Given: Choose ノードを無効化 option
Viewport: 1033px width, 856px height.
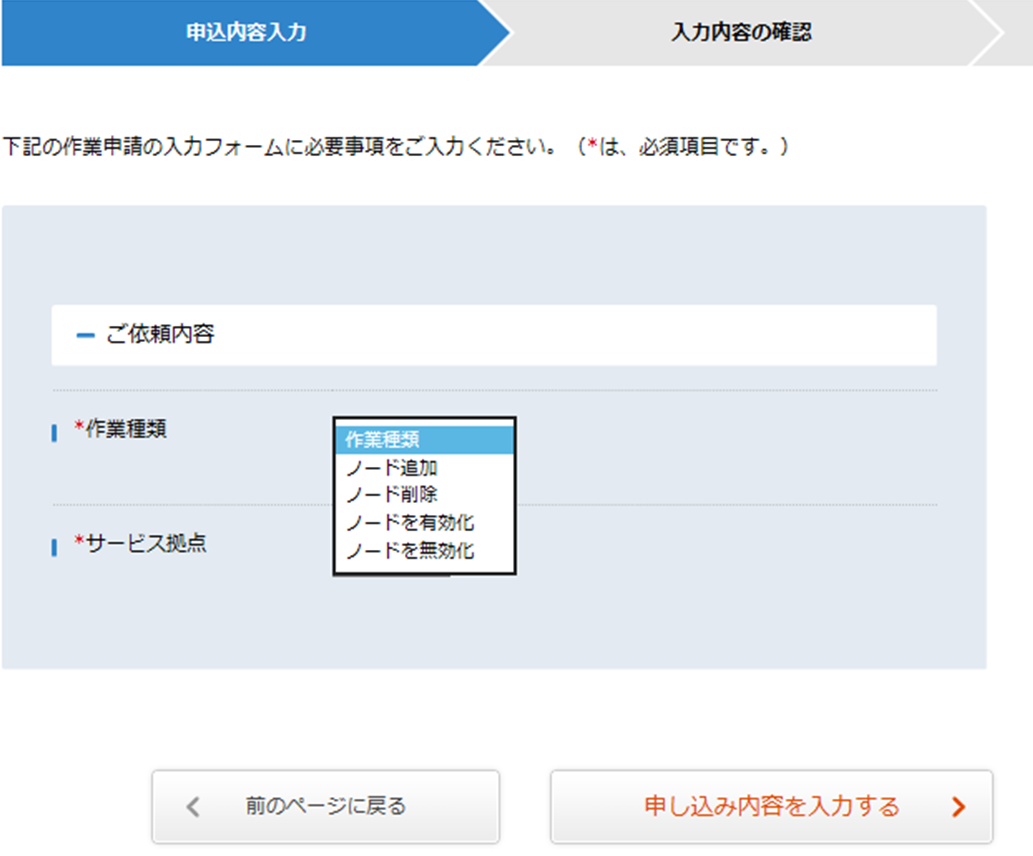Looking at the screenshot, I should pyautogui.click(x=424, y=550).
